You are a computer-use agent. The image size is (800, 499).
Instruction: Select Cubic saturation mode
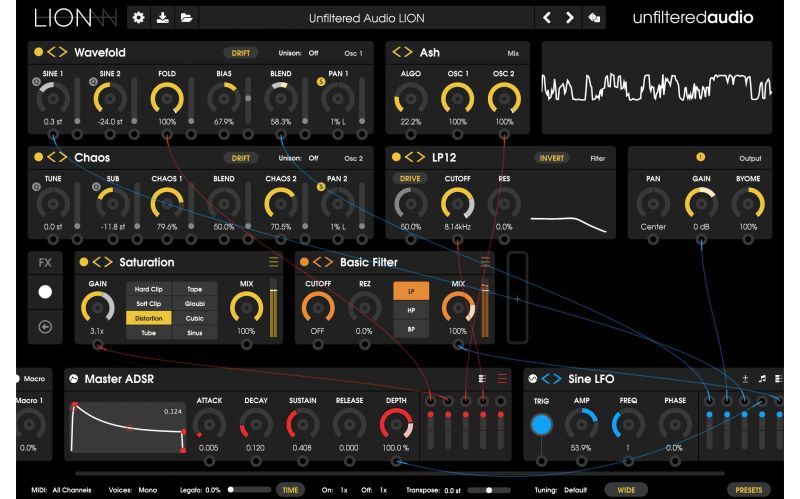[194, 318]
